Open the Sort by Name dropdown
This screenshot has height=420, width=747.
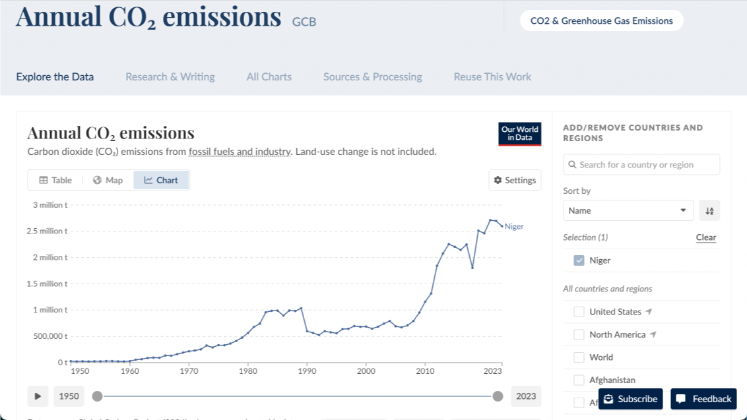628,211
